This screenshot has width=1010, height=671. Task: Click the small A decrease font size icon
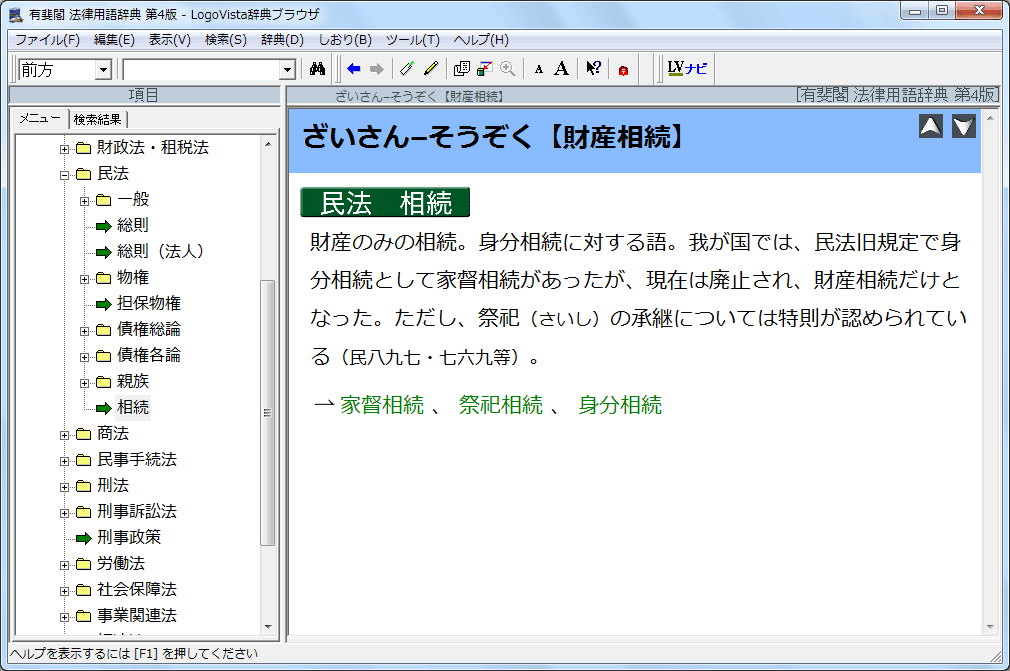tap(538, 69)
